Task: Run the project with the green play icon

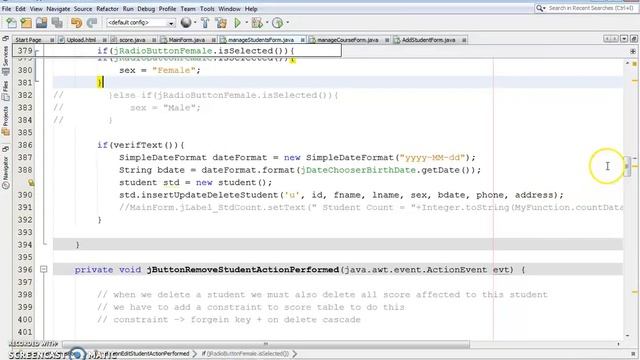Action: tap(237, 23)
